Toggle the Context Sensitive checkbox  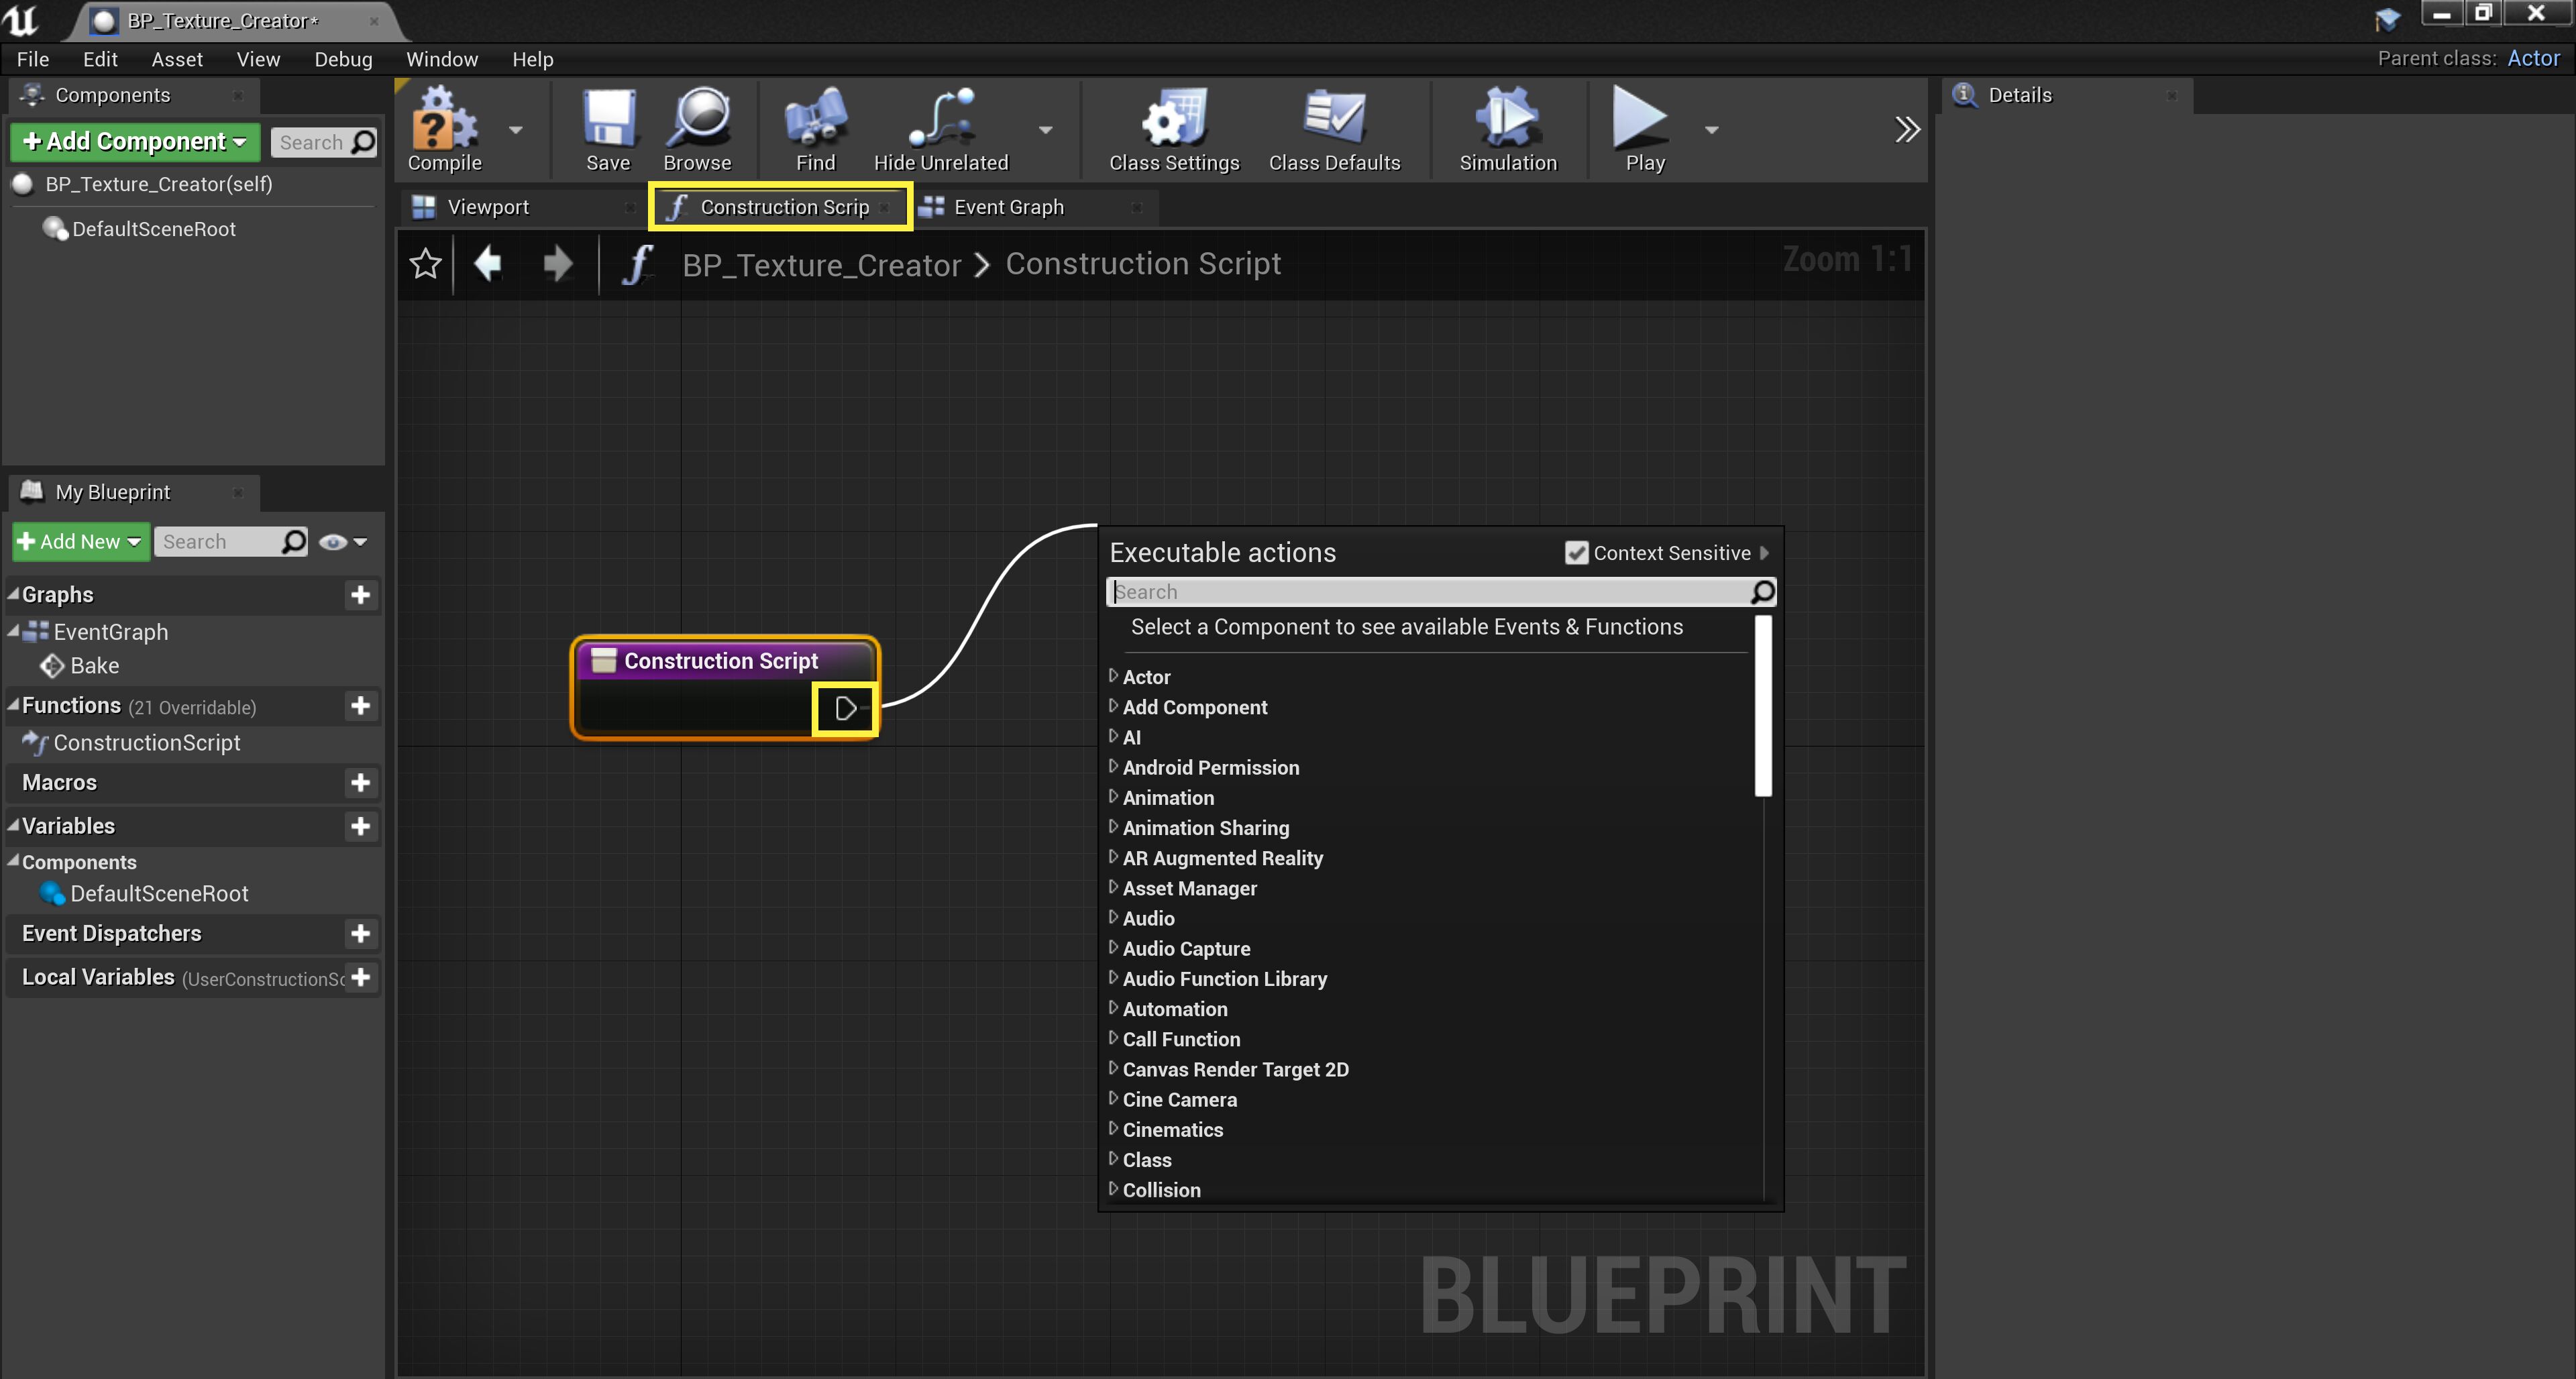click(1576, 552)
